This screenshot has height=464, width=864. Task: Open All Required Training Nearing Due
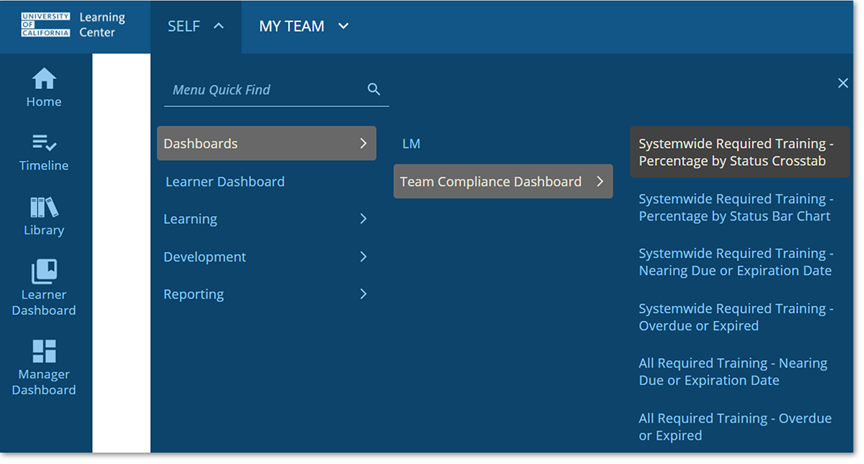point(733,371)
